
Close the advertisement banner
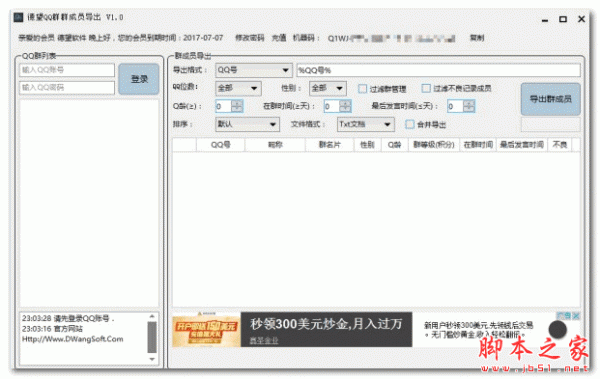click(576, 316)
